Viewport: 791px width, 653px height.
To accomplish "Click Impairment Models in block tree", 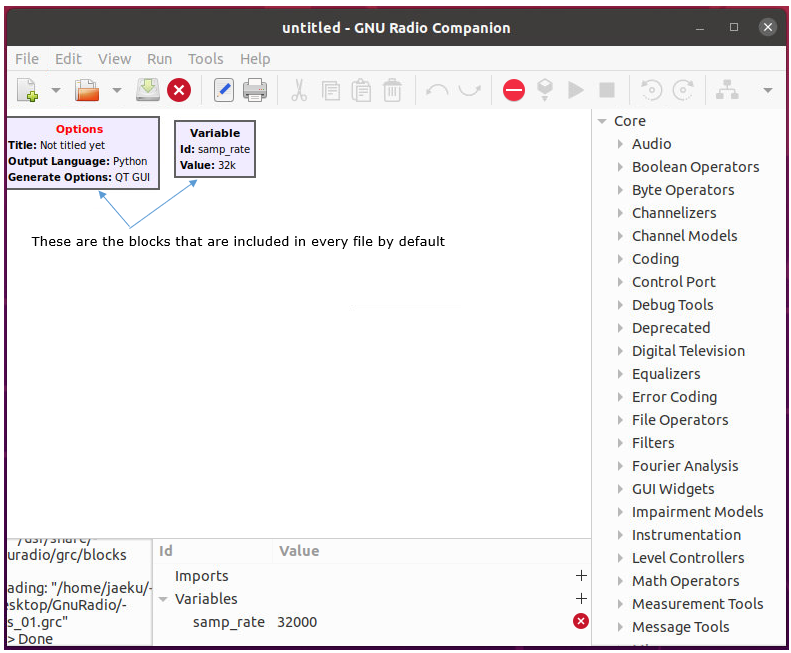I will pos(697,512).
